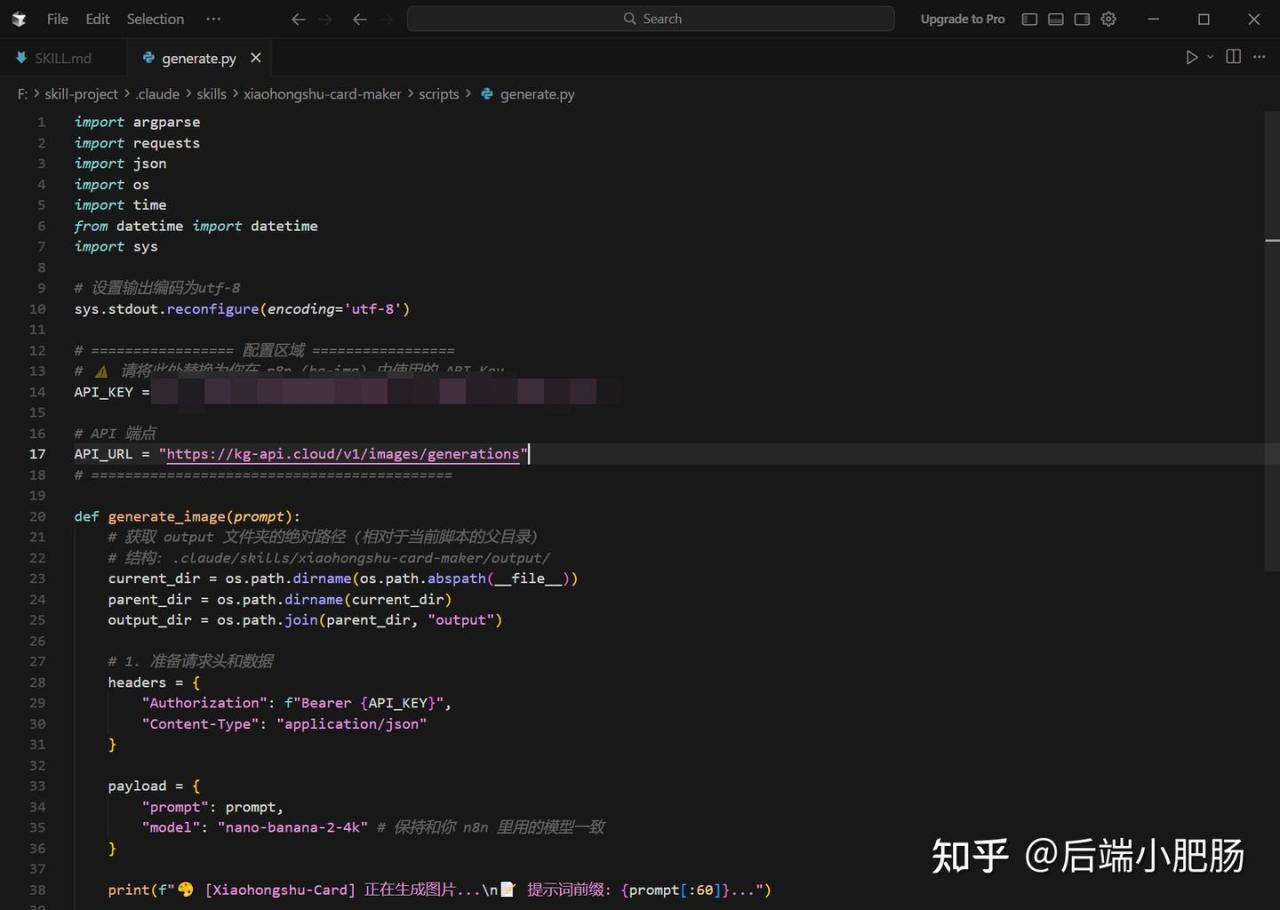The image size is (1280, 910).
Task: Run the Python file with play icon
Action: coord(1191,58)
